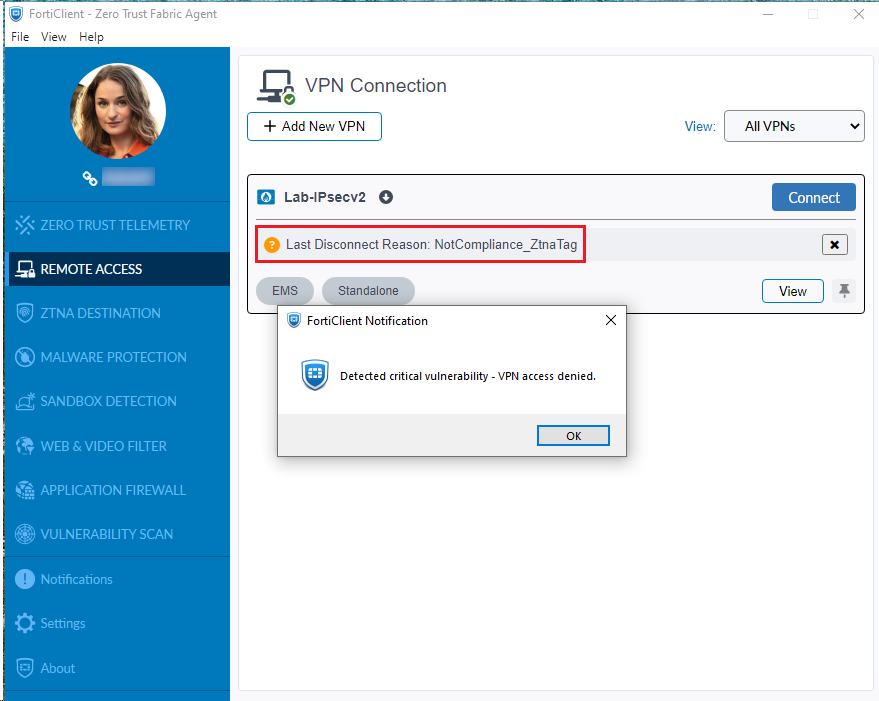This screenshot has height=701, width=879.
Task: Click the Zero Trust Telemetry icon
Action: [x=25, y=225]
